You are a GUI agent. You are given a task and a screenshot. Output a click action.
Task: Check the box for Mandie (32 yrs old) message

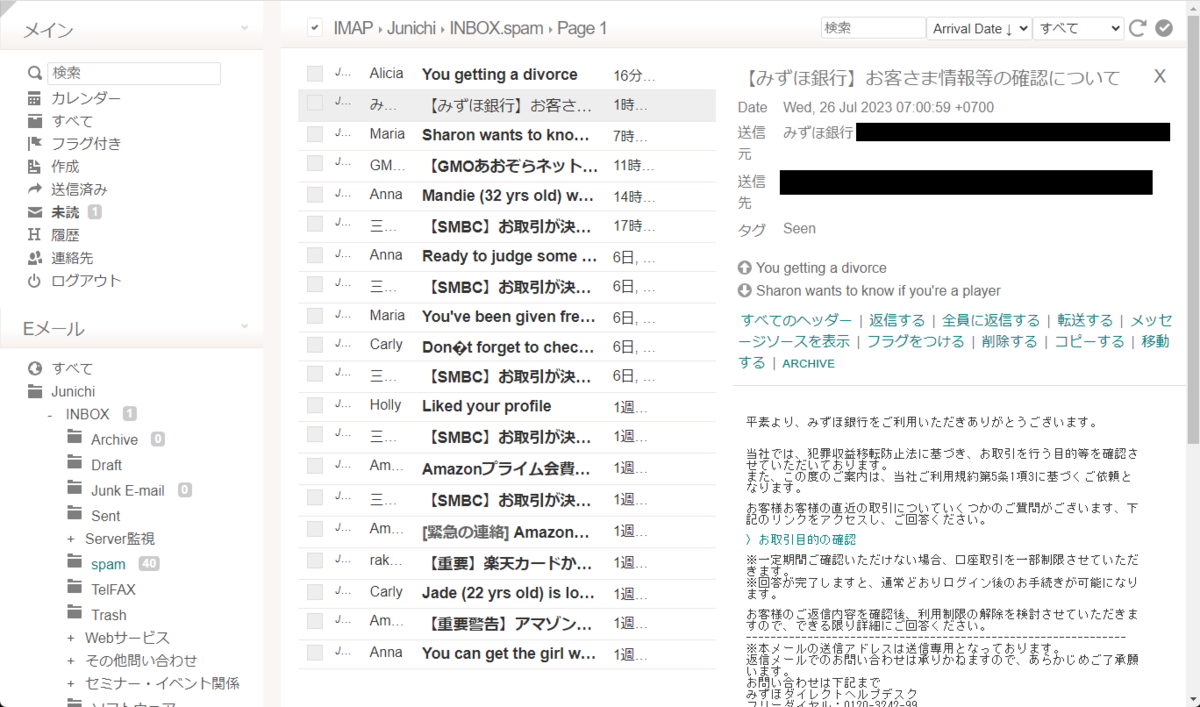click(315, 195)
